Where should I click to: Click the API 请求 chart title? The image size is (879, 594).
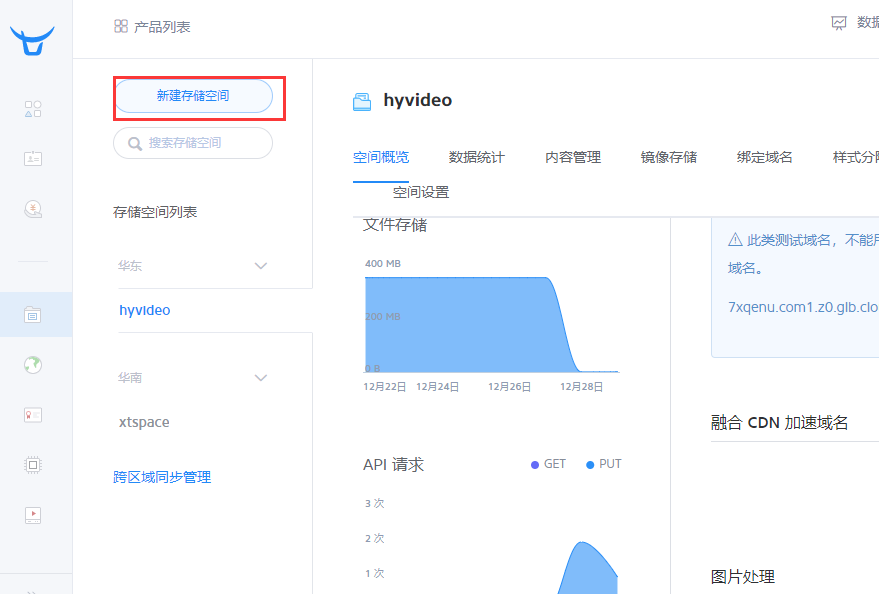[394, 465]
